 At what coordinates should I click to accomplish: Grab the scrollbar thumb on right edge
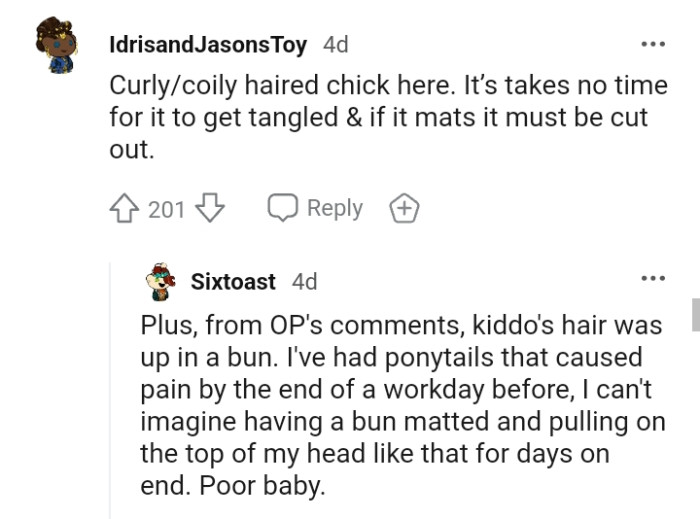(x=695, y=313)
